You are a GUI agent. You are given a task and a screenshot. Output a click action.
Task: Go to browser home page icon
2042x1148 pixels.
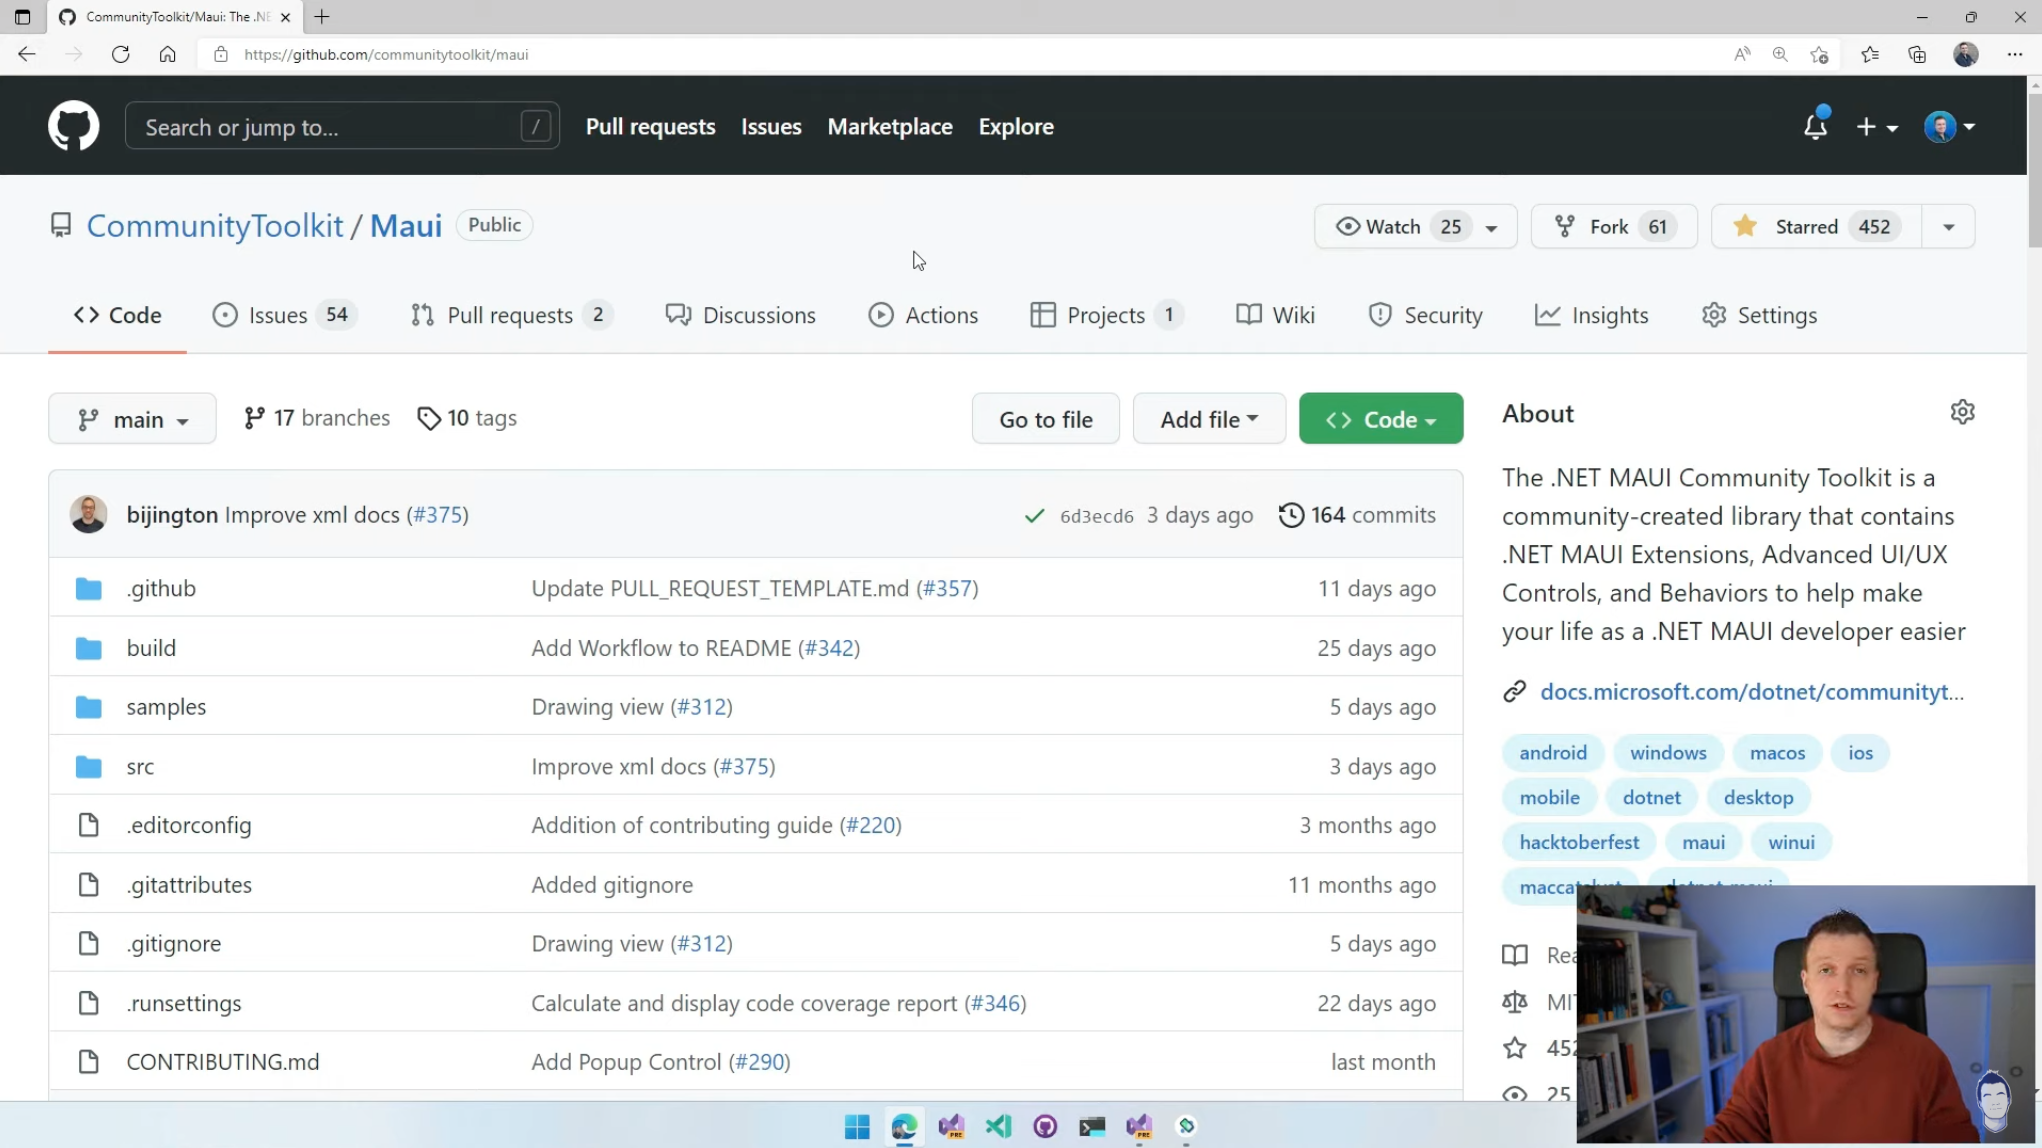point(167,54)
